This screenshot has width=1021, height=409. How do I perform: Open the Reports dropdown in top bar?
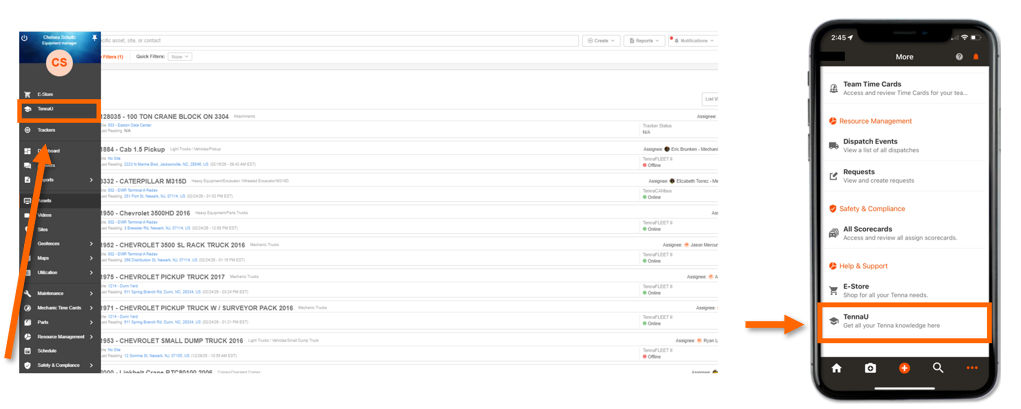pos(644,40)
